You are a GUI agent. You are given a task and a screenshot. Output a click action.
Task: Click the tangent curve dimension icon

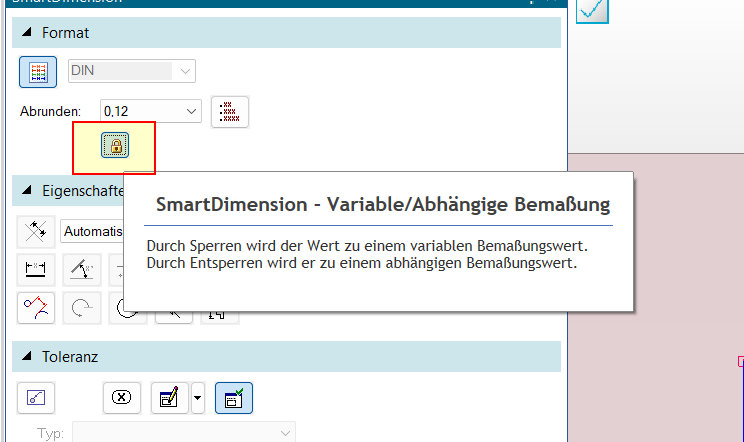tap(36, 308)
